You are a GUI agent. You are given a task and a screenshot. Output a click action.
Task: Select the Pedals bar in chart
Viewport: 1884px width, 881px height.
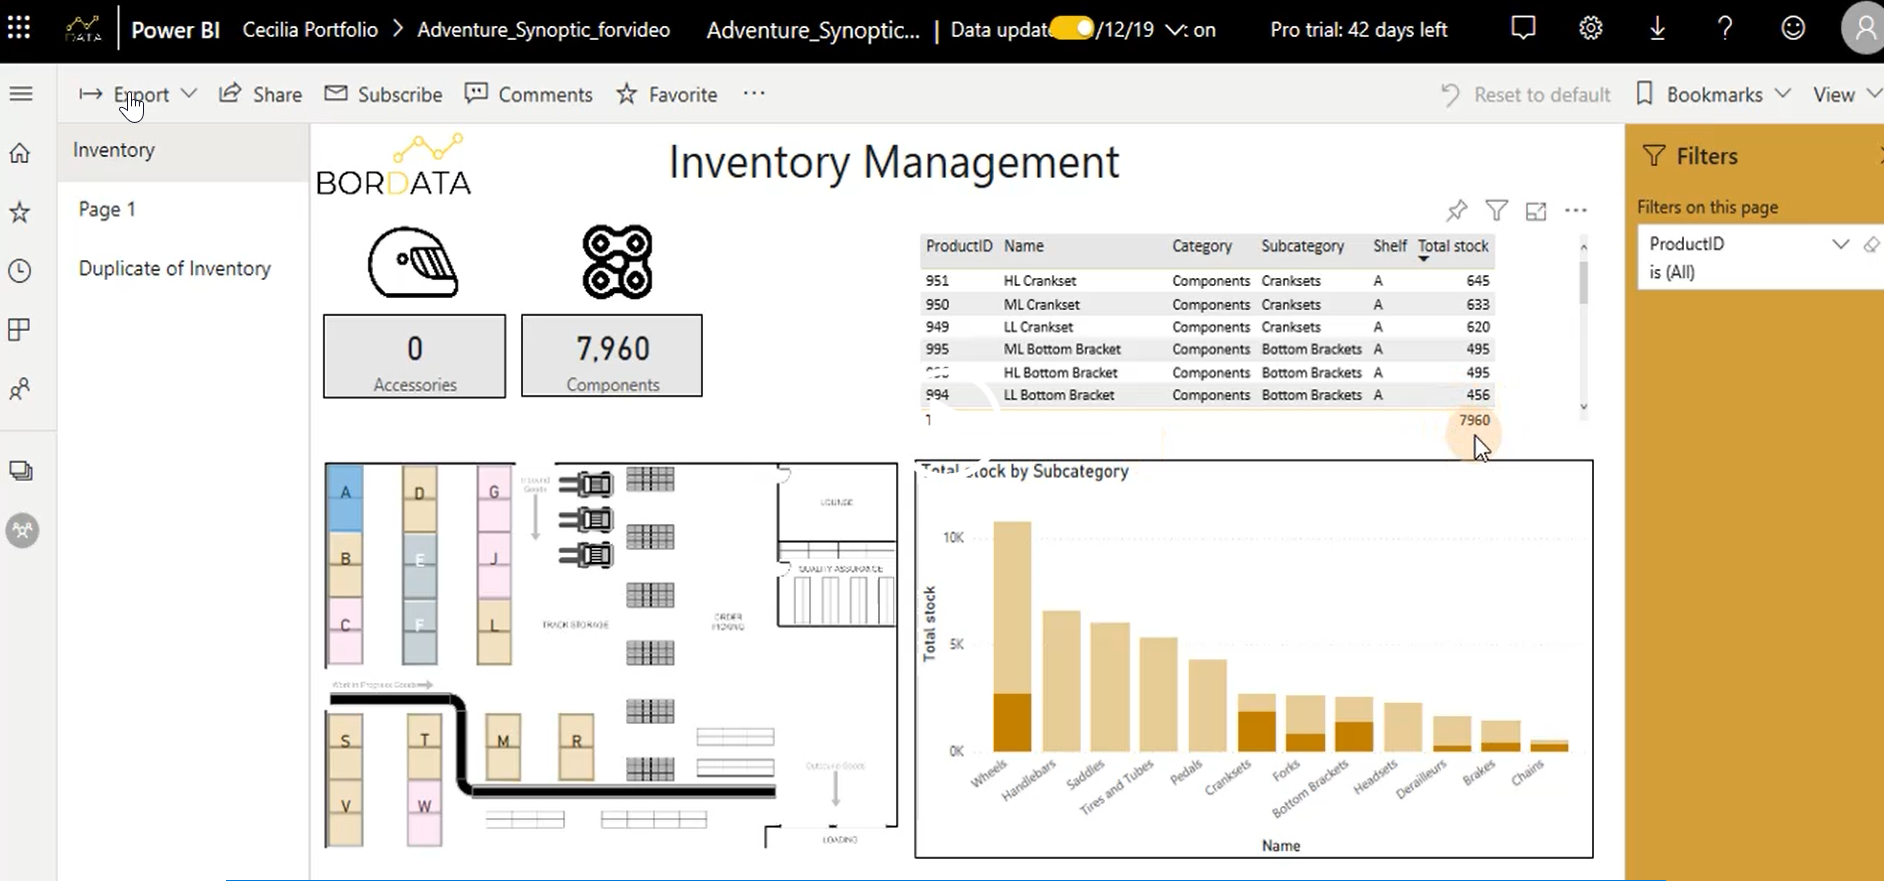(x=1208, y=705)
